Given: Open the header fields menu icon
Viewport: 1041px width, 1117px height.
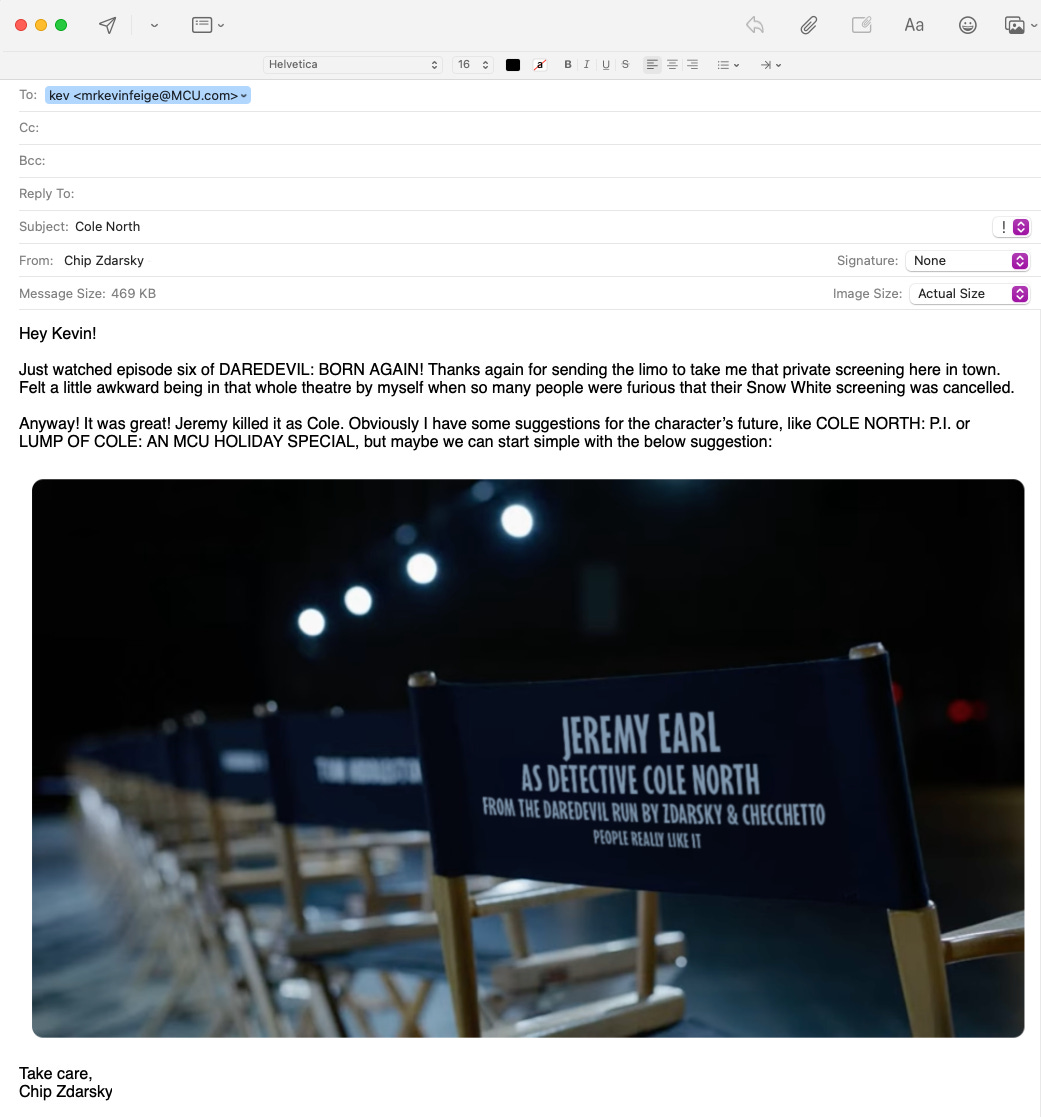Looking at the screenshot, I should pos(207,25).
